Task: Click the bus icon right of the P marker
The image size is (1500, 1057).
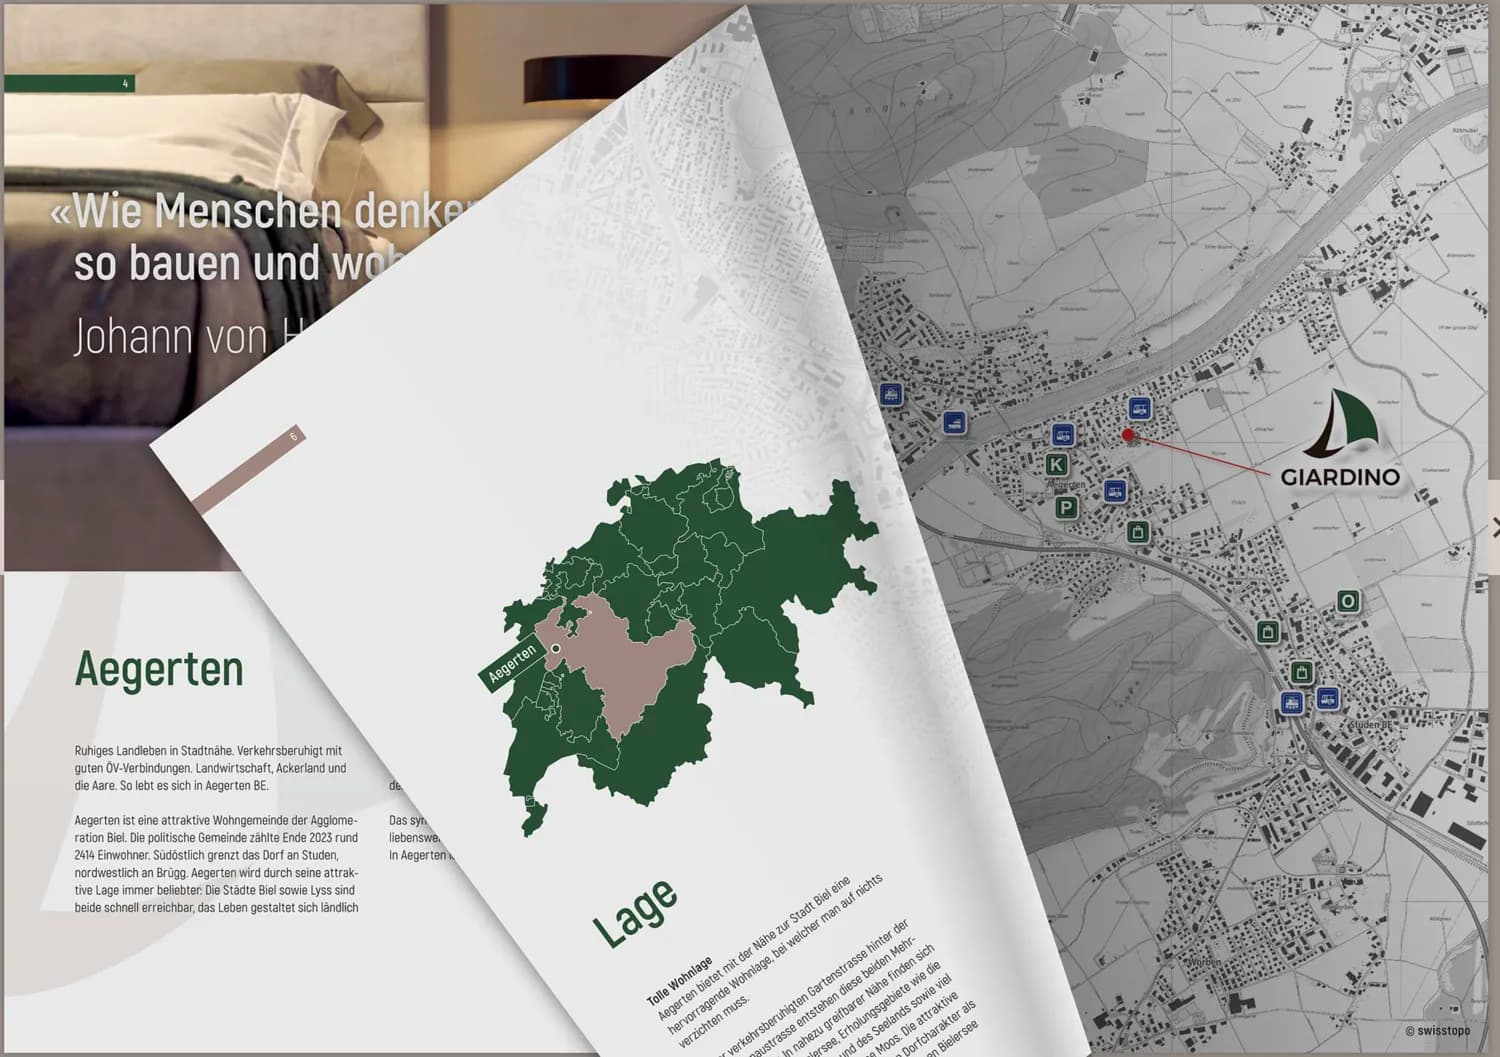Action: pos(1115,491)
